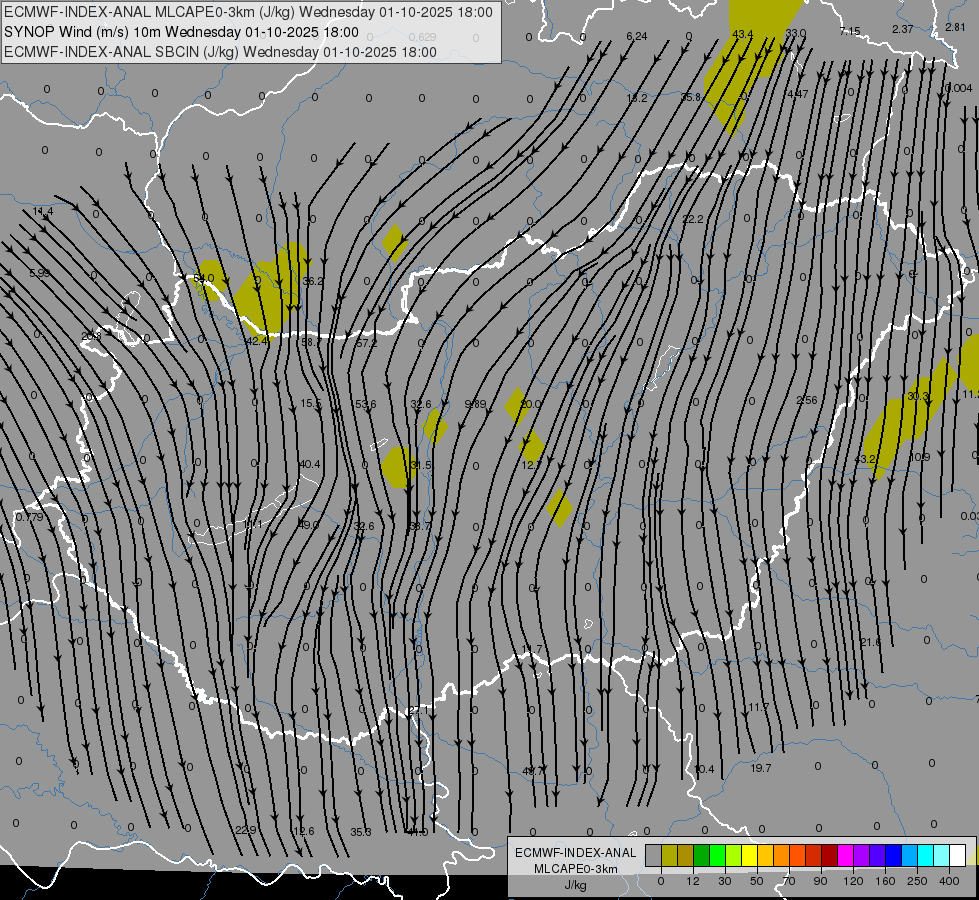
Task: Pick the magenta legend swatch
Action: pos(846,855)
